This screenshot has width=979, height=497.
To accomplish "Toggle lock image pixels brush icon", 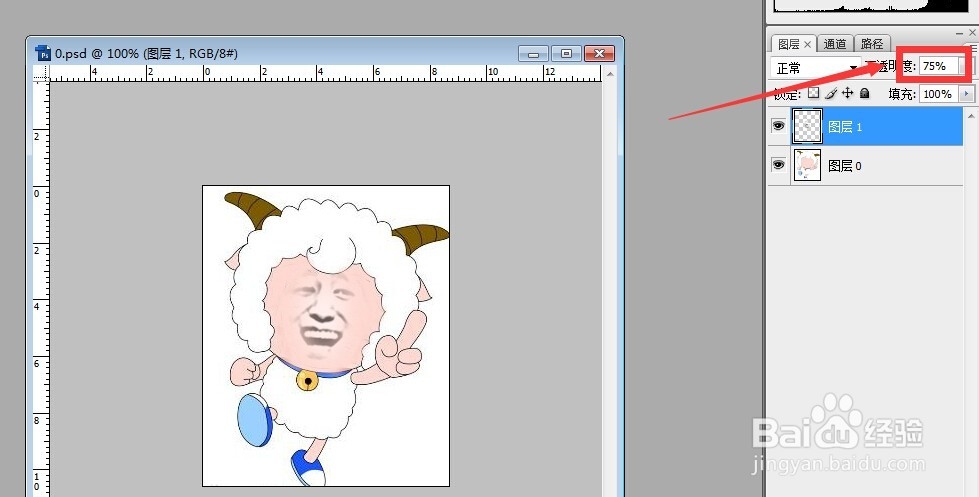I will coord(830,93).
